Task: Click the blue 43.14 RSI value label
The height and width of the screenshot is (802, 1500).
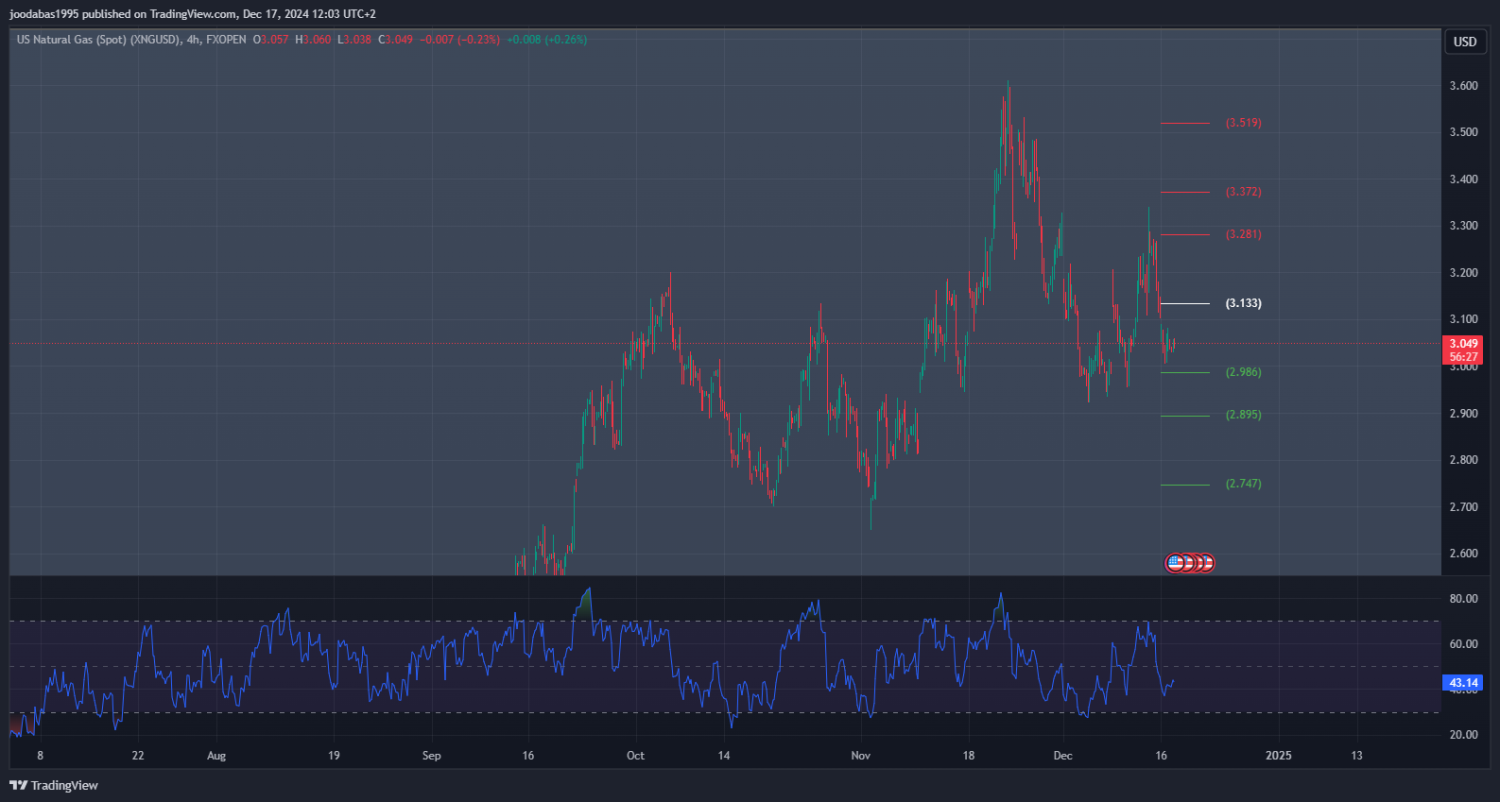Action: point(1462,684)
